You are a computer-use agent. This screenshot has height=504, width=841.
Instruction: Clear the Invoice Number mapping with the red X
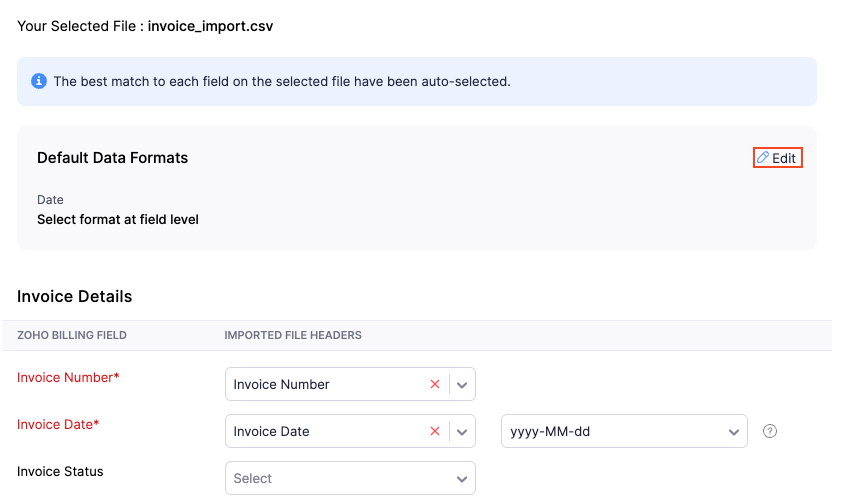(x=434, y=384)
